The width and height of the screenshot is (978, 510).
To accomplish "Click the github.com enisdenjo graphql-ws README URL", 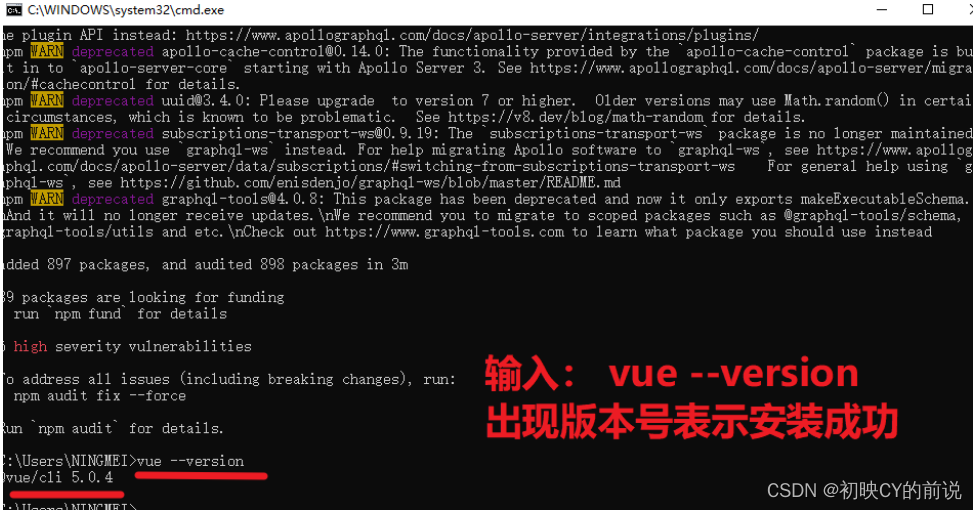I will 370,183.
